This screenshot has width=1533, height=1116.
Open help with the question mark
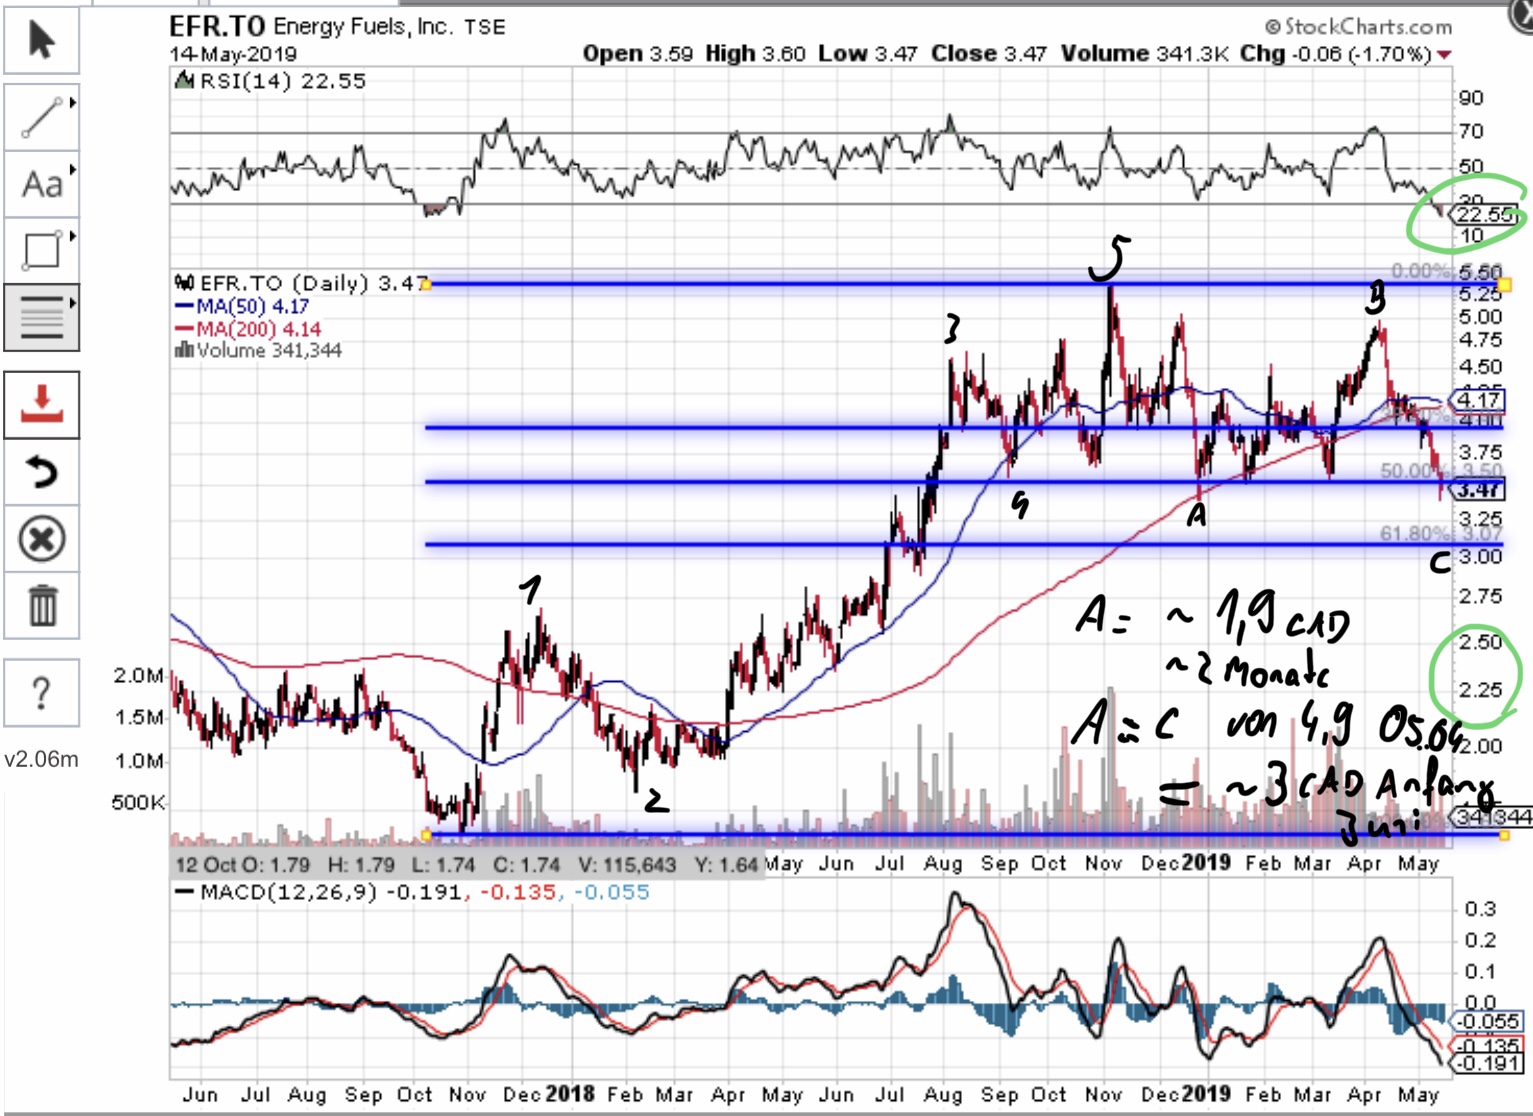point(41,692)
